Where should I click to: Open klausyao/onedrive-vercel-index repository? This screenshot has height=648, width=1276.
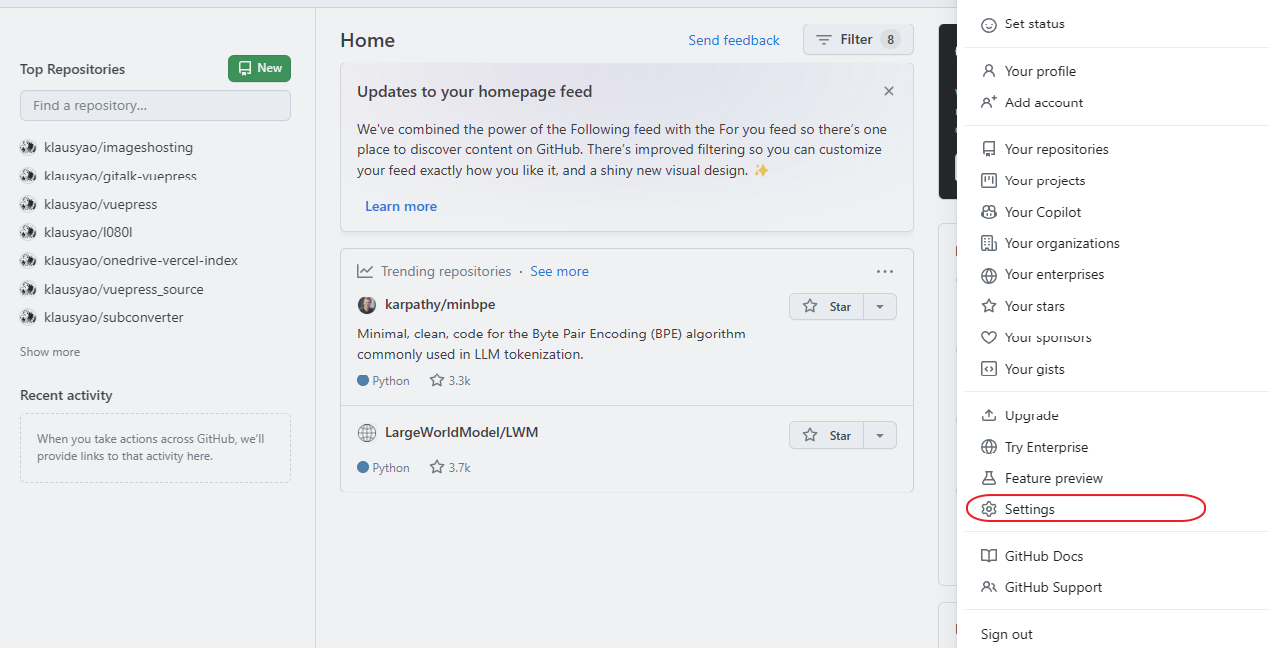tap(141, 260)
